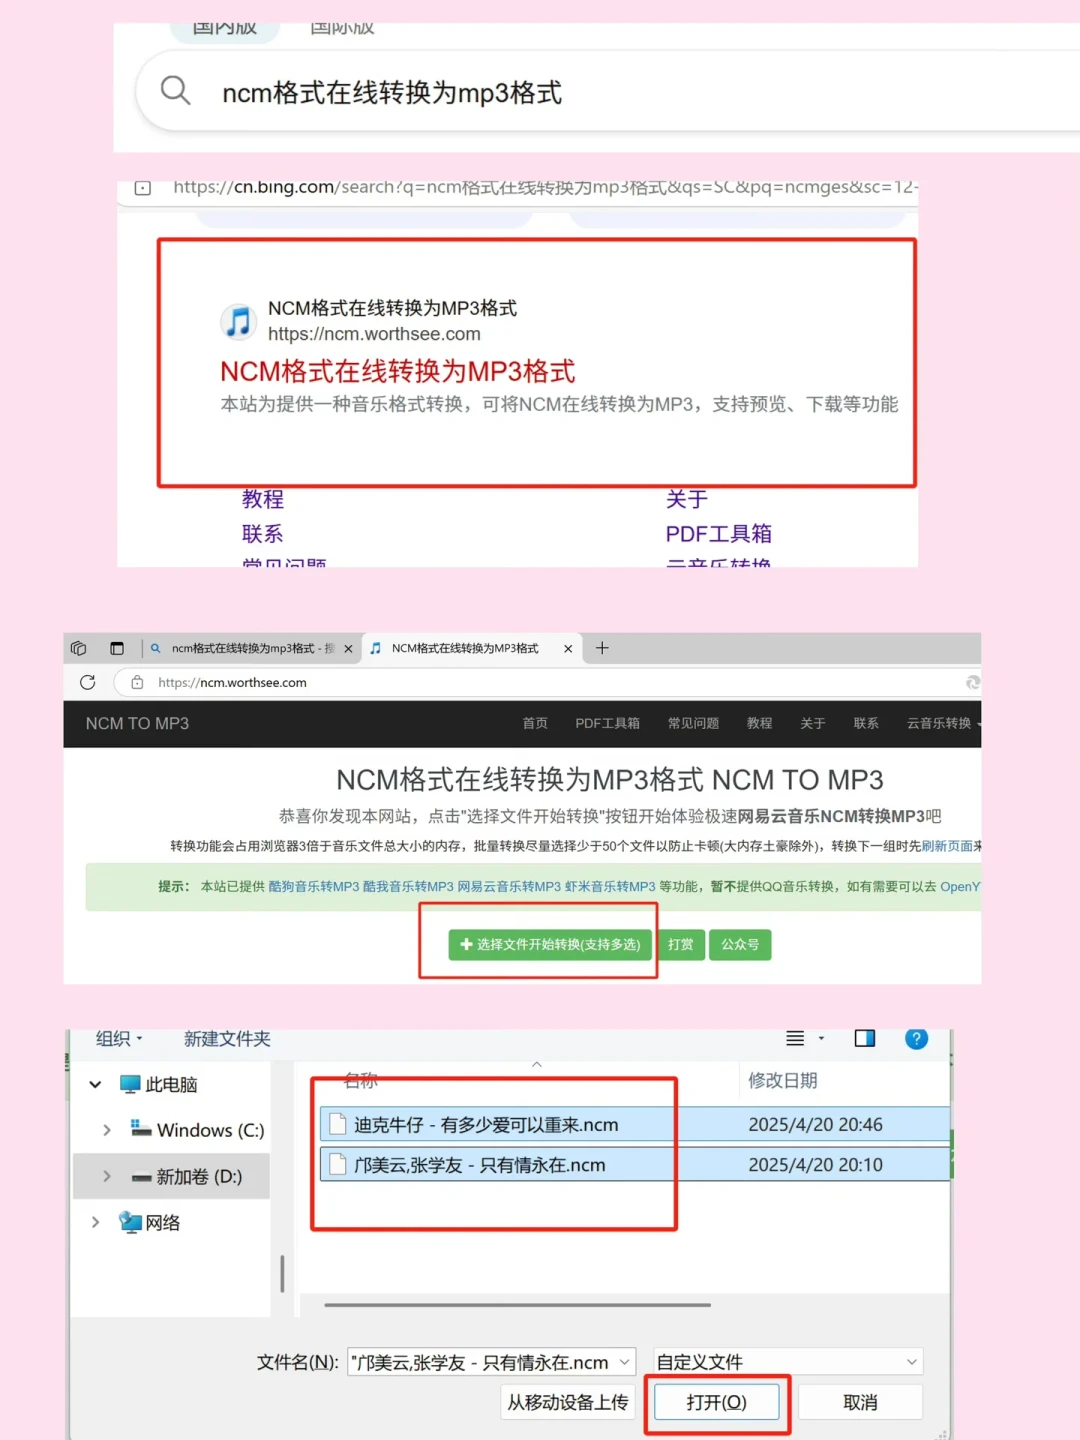Expand the Windows (C:) tree node
1080x1440 pixels.
[107, 1130]
